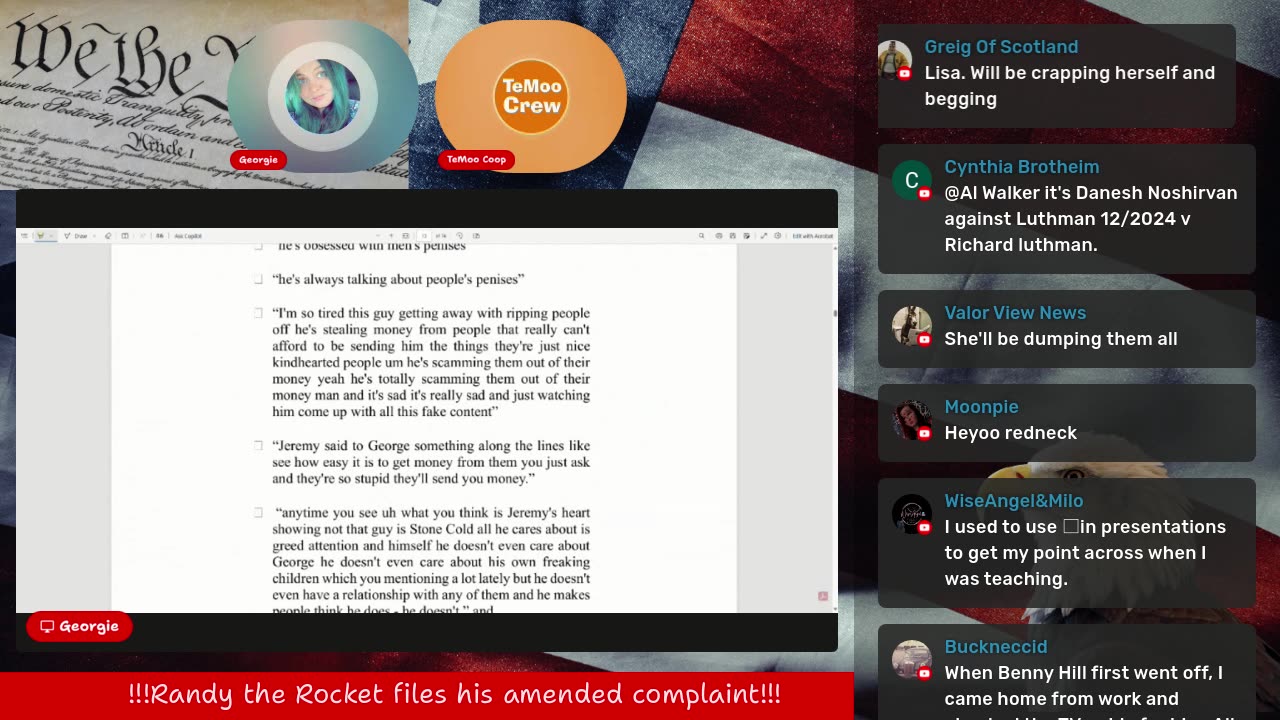
Task: Click the Edit with Acrobat button
Action: pos(813,236)
